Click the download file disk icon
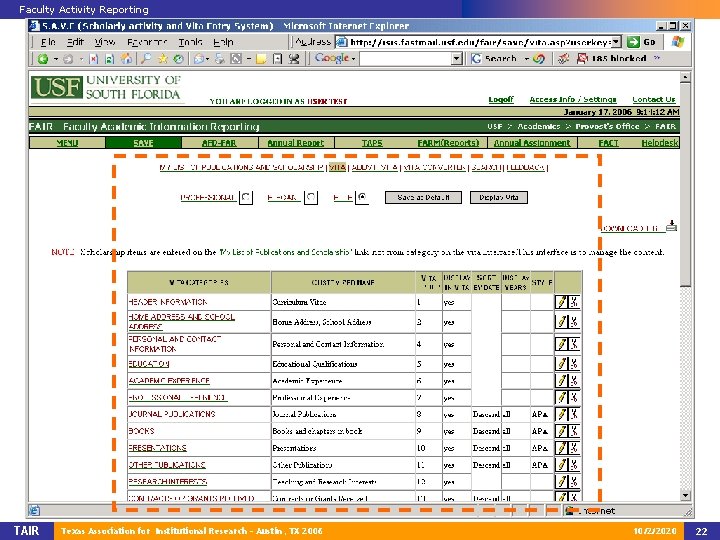This screenshot has height=540, width=720. [671, 226]
